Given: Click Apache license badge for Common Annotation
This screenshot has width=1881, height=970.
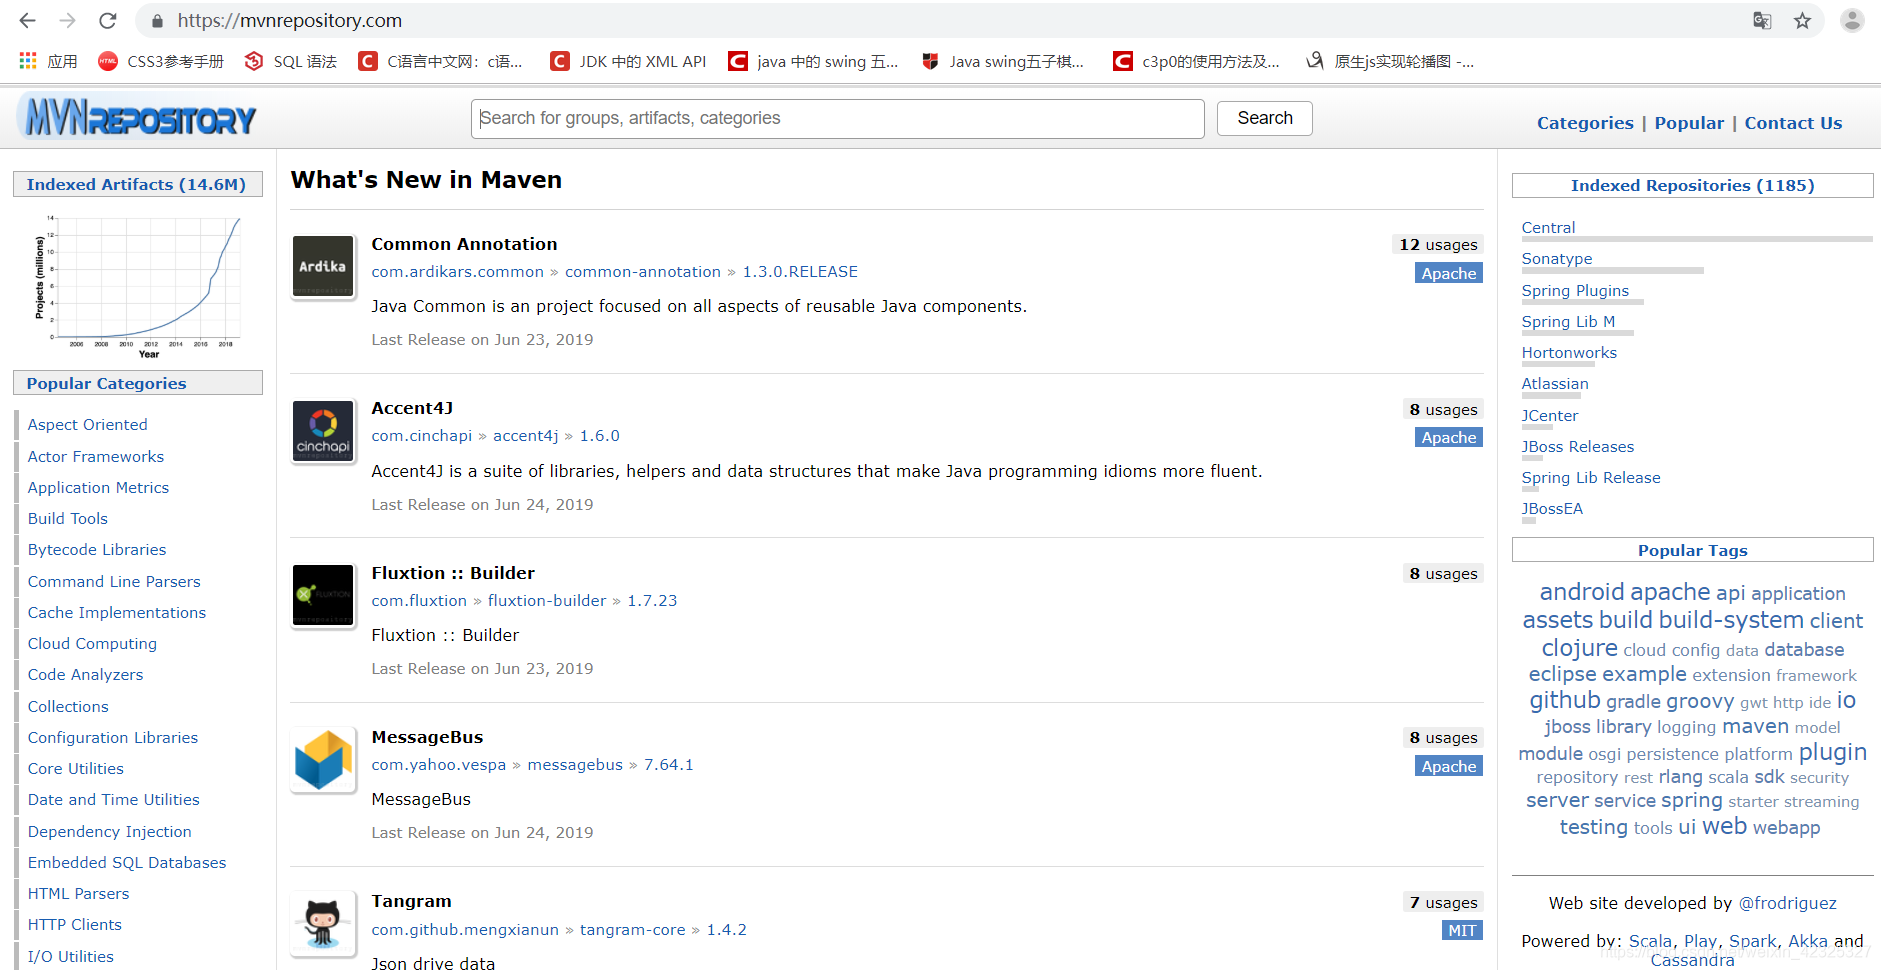Looking at the screenshot, I should coord(1448,273).
